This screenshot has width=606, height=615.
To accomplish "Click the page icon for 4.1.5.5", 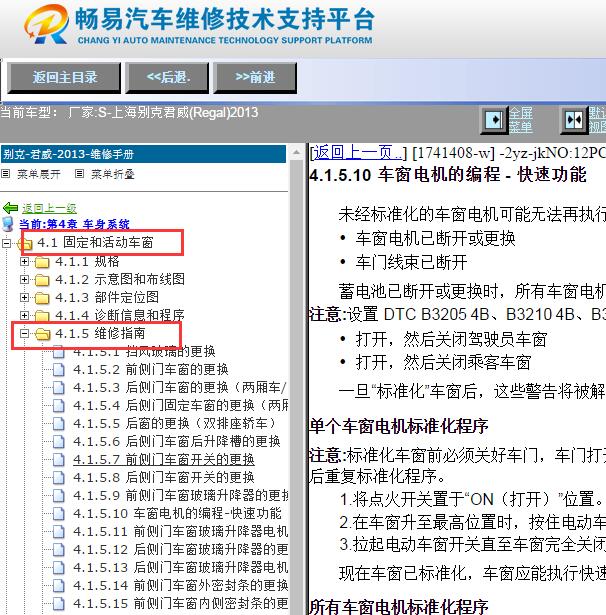I will click(59, 424).
